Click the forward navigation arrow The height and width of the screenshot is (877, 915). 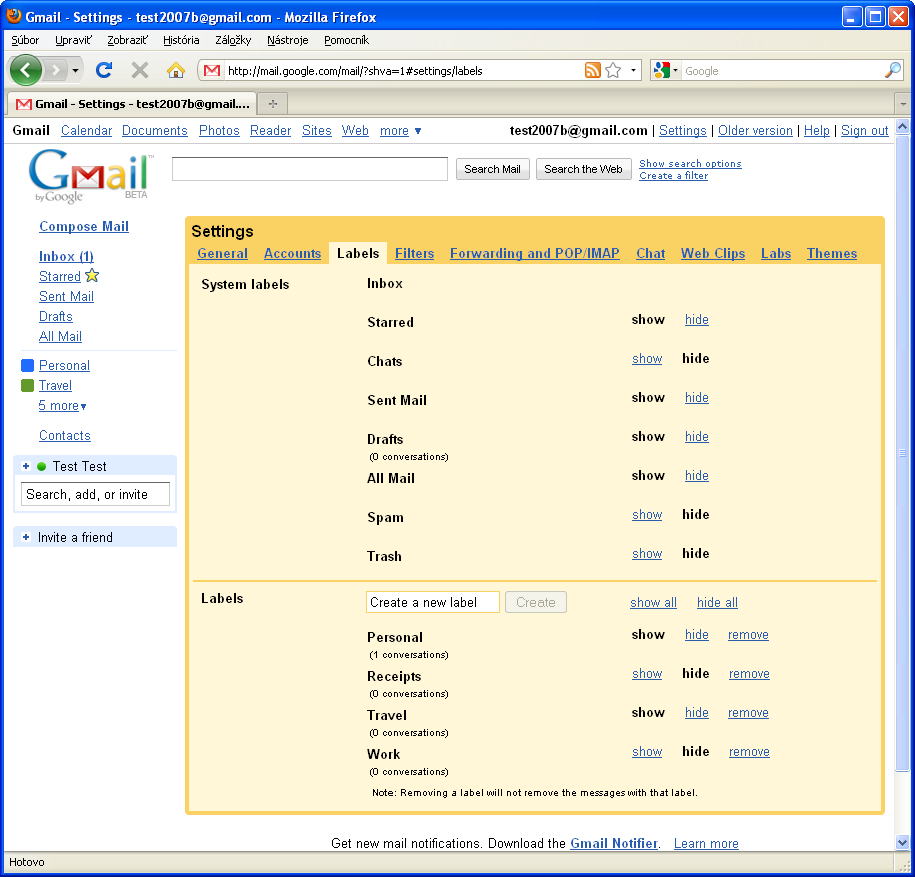click(x=55, y=71)
